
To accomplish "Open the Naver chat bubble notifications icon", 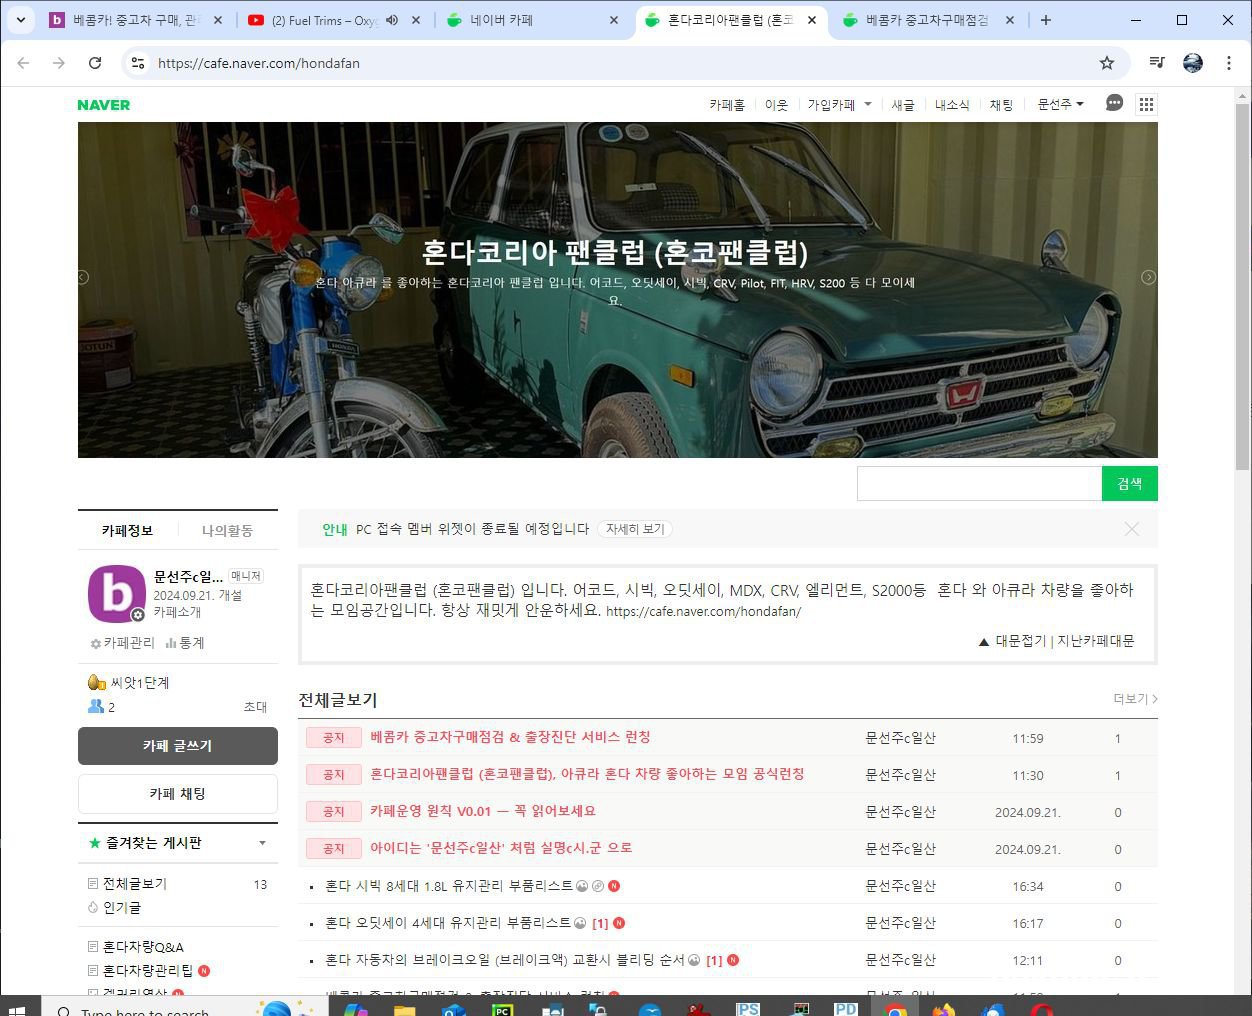I will click(1114, 103).
